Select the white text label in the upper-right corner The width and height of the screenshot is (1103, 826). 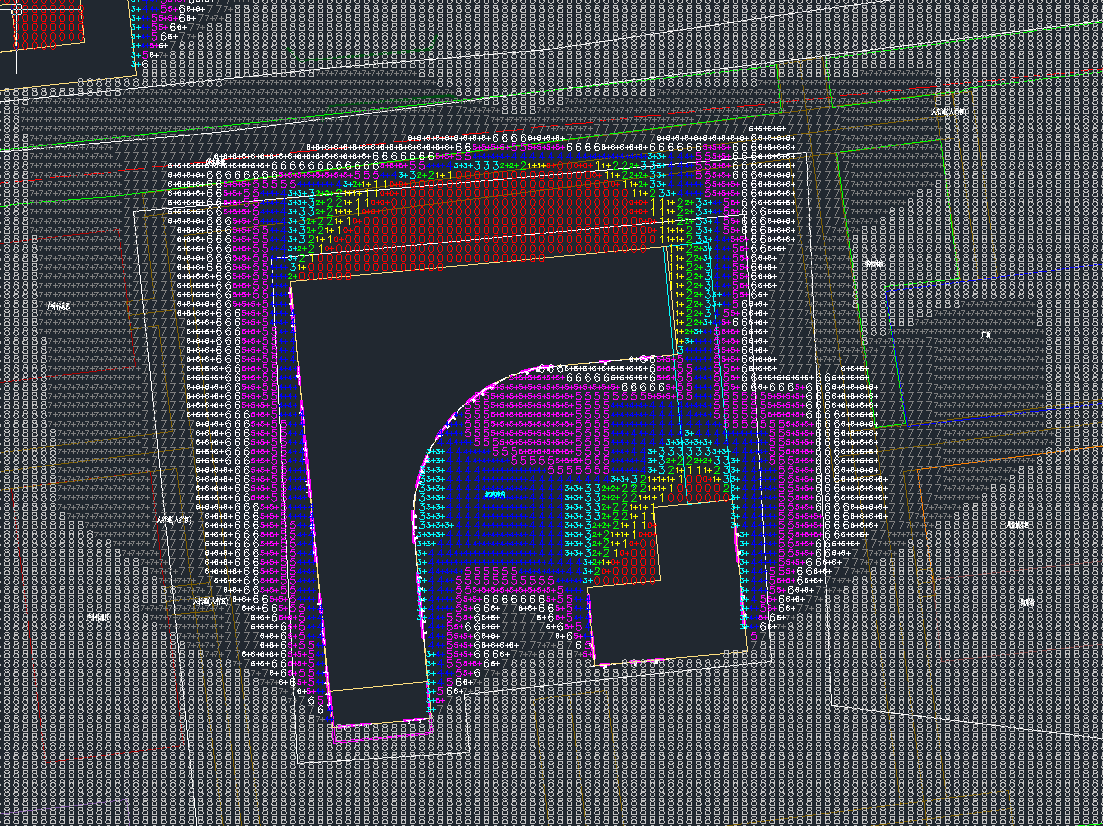coord(948,112)
